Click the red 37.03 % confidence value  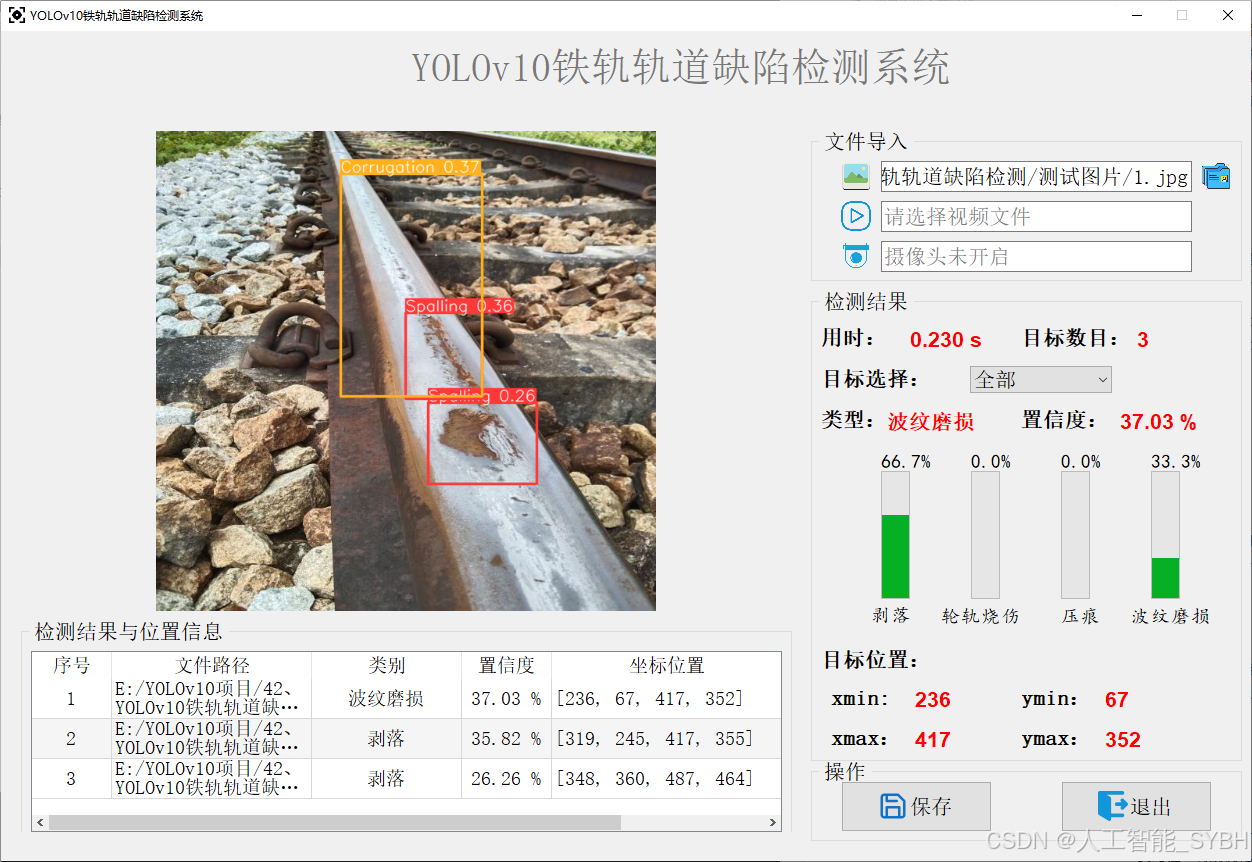pos(1158,422)
